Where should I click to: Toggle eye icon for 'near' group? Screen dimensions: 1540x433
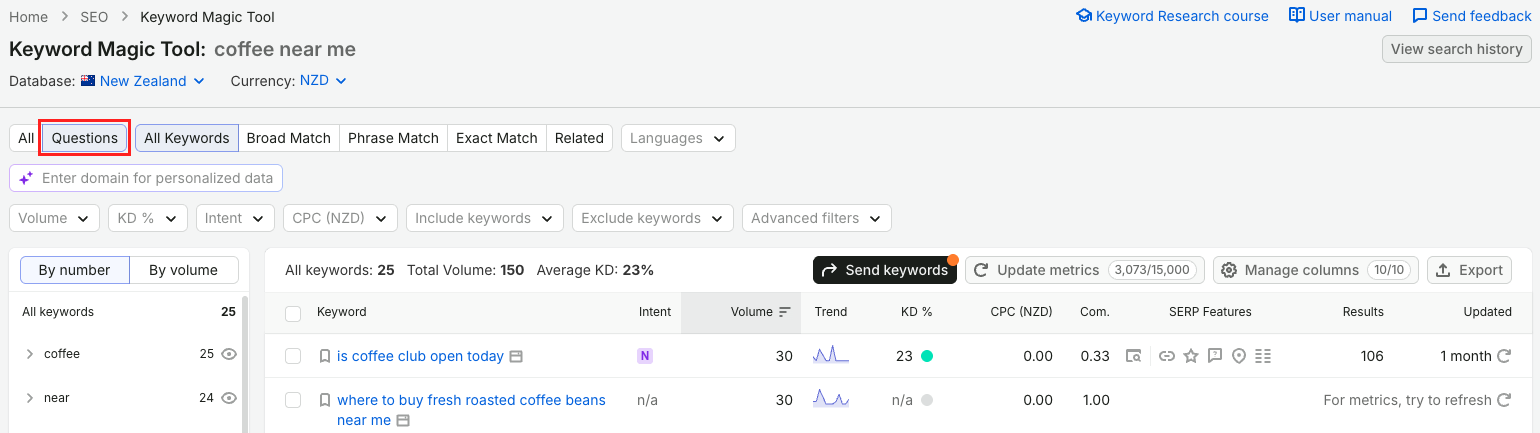click(x=229, y=398)
